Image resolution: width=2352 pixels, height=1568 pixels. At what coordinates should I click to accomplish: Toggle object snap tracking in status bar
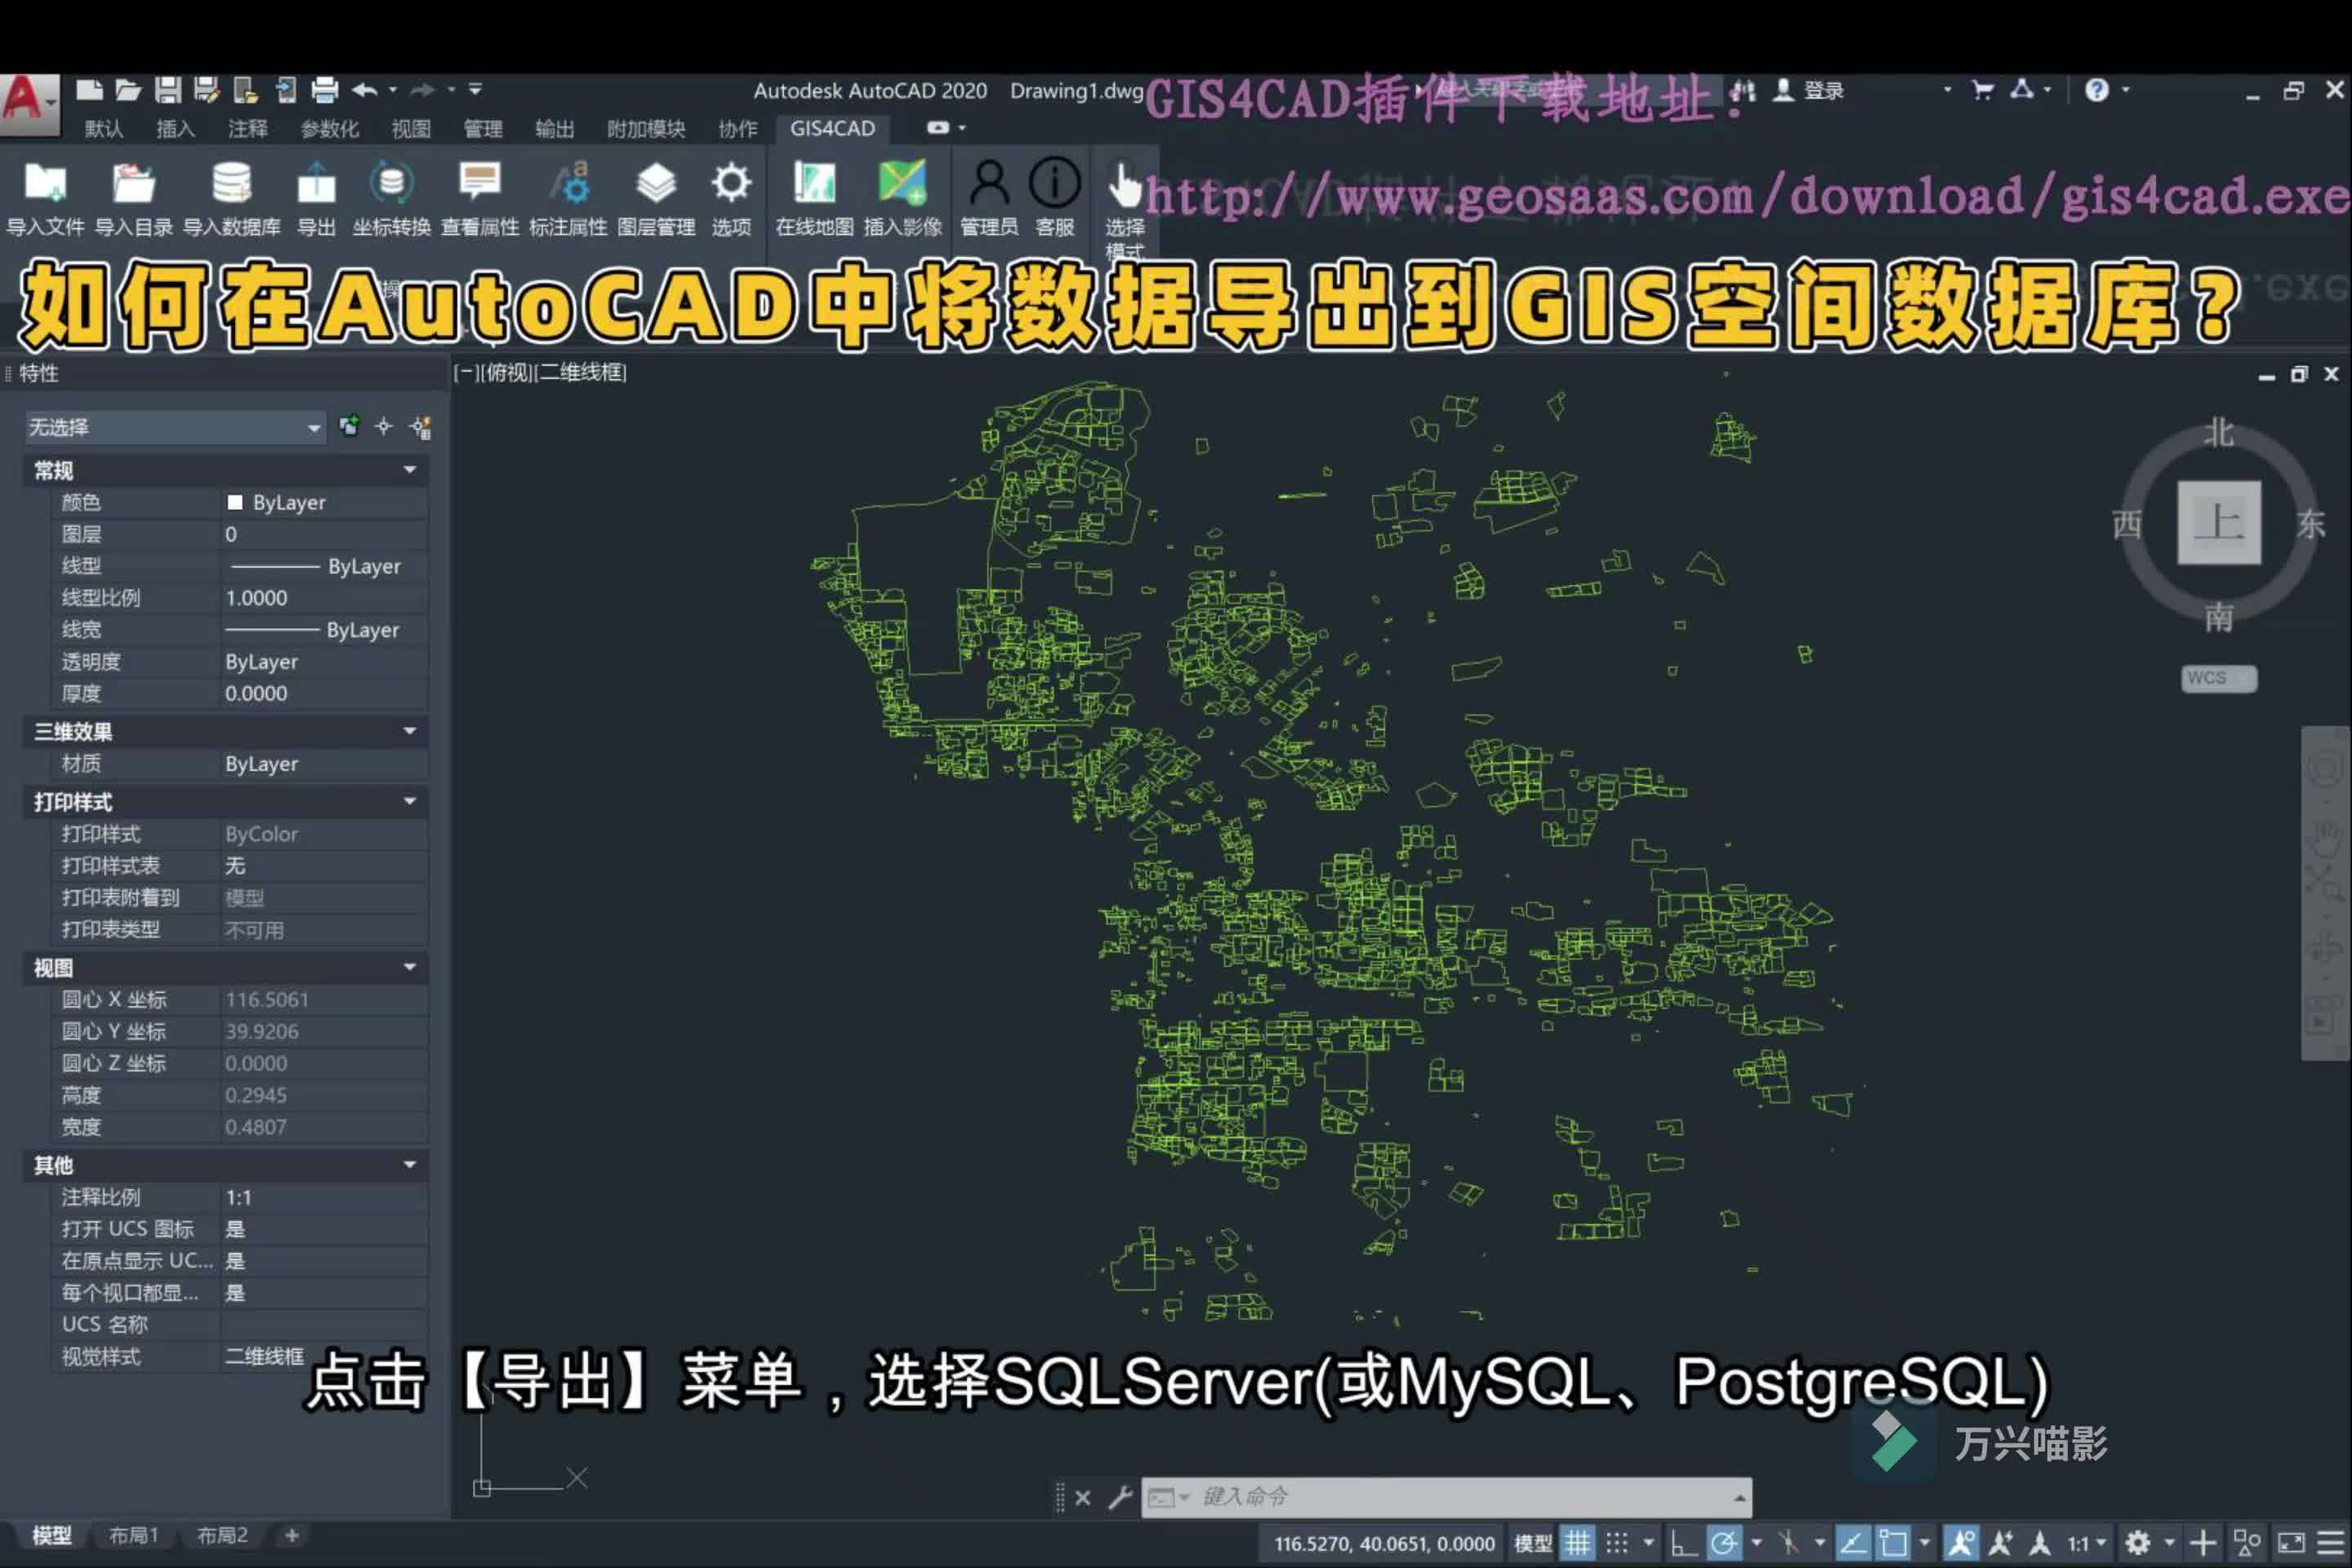pyautogui.click(x=1853, y=1543)
